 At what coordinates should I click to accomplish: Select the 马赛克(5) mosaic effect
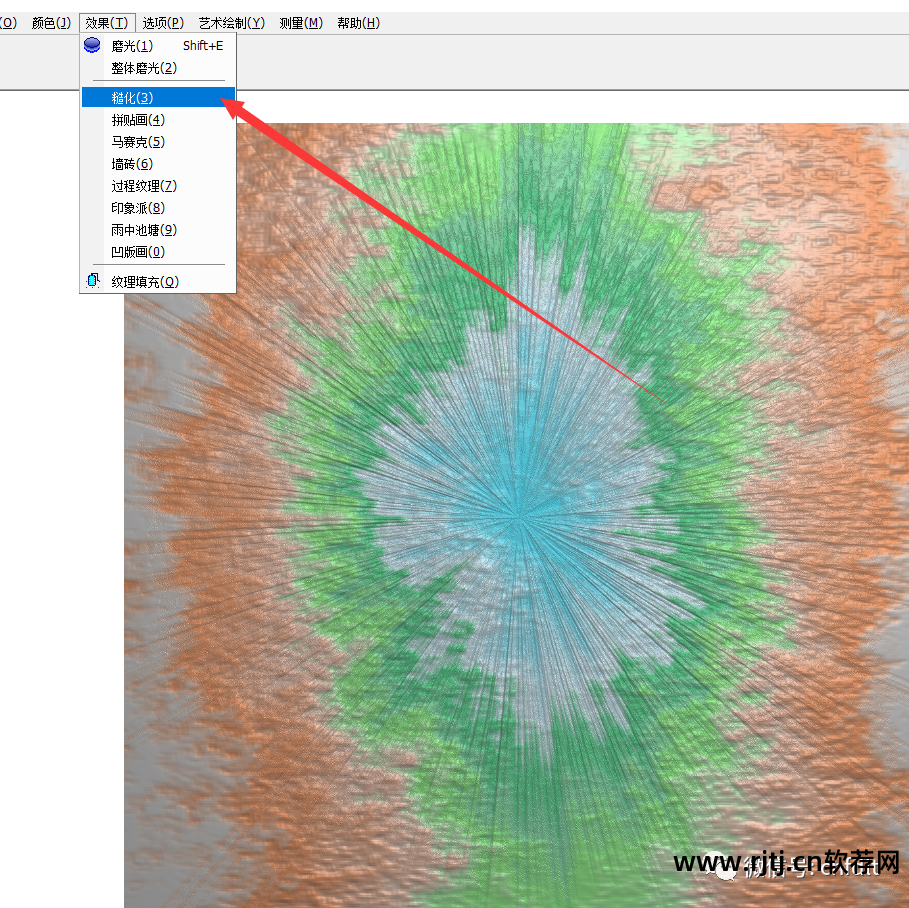138,142
